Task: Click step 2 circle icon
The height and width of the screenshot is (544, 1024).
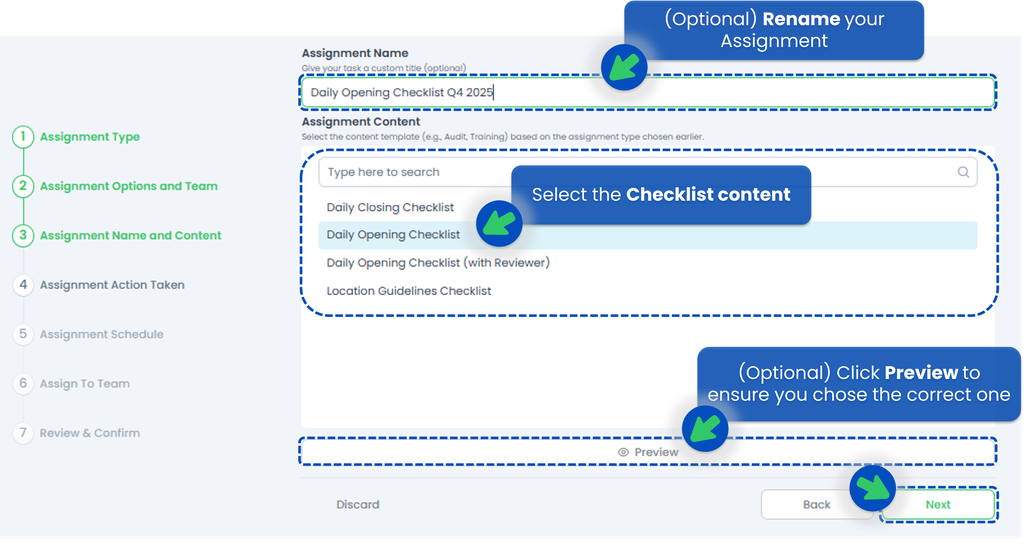Action: (23, 186)
